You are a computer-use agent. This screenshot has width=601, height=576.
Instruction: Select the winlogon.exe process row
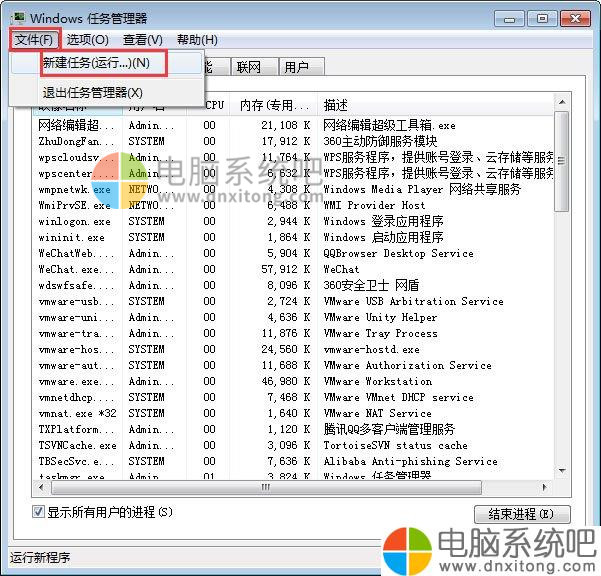pyautogui.click(x=293, y=222)
